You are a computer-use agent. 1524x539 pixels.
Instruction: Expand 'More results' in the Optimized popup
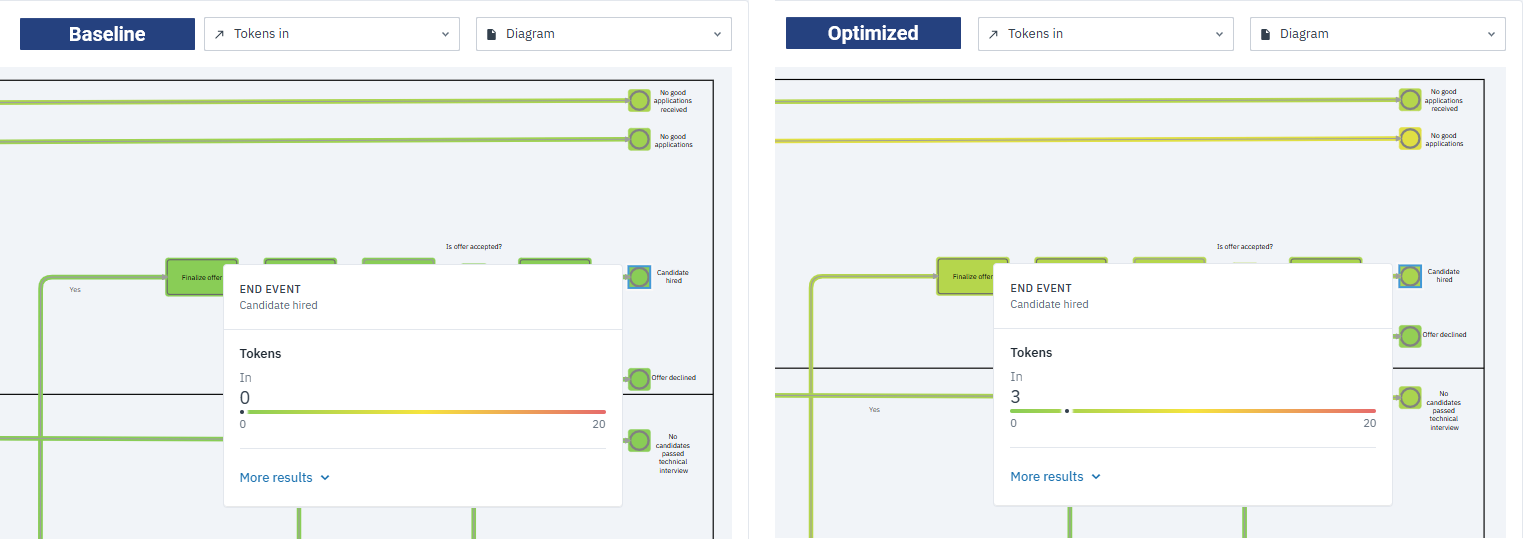pyautogui.click(x=1055, y=477)
